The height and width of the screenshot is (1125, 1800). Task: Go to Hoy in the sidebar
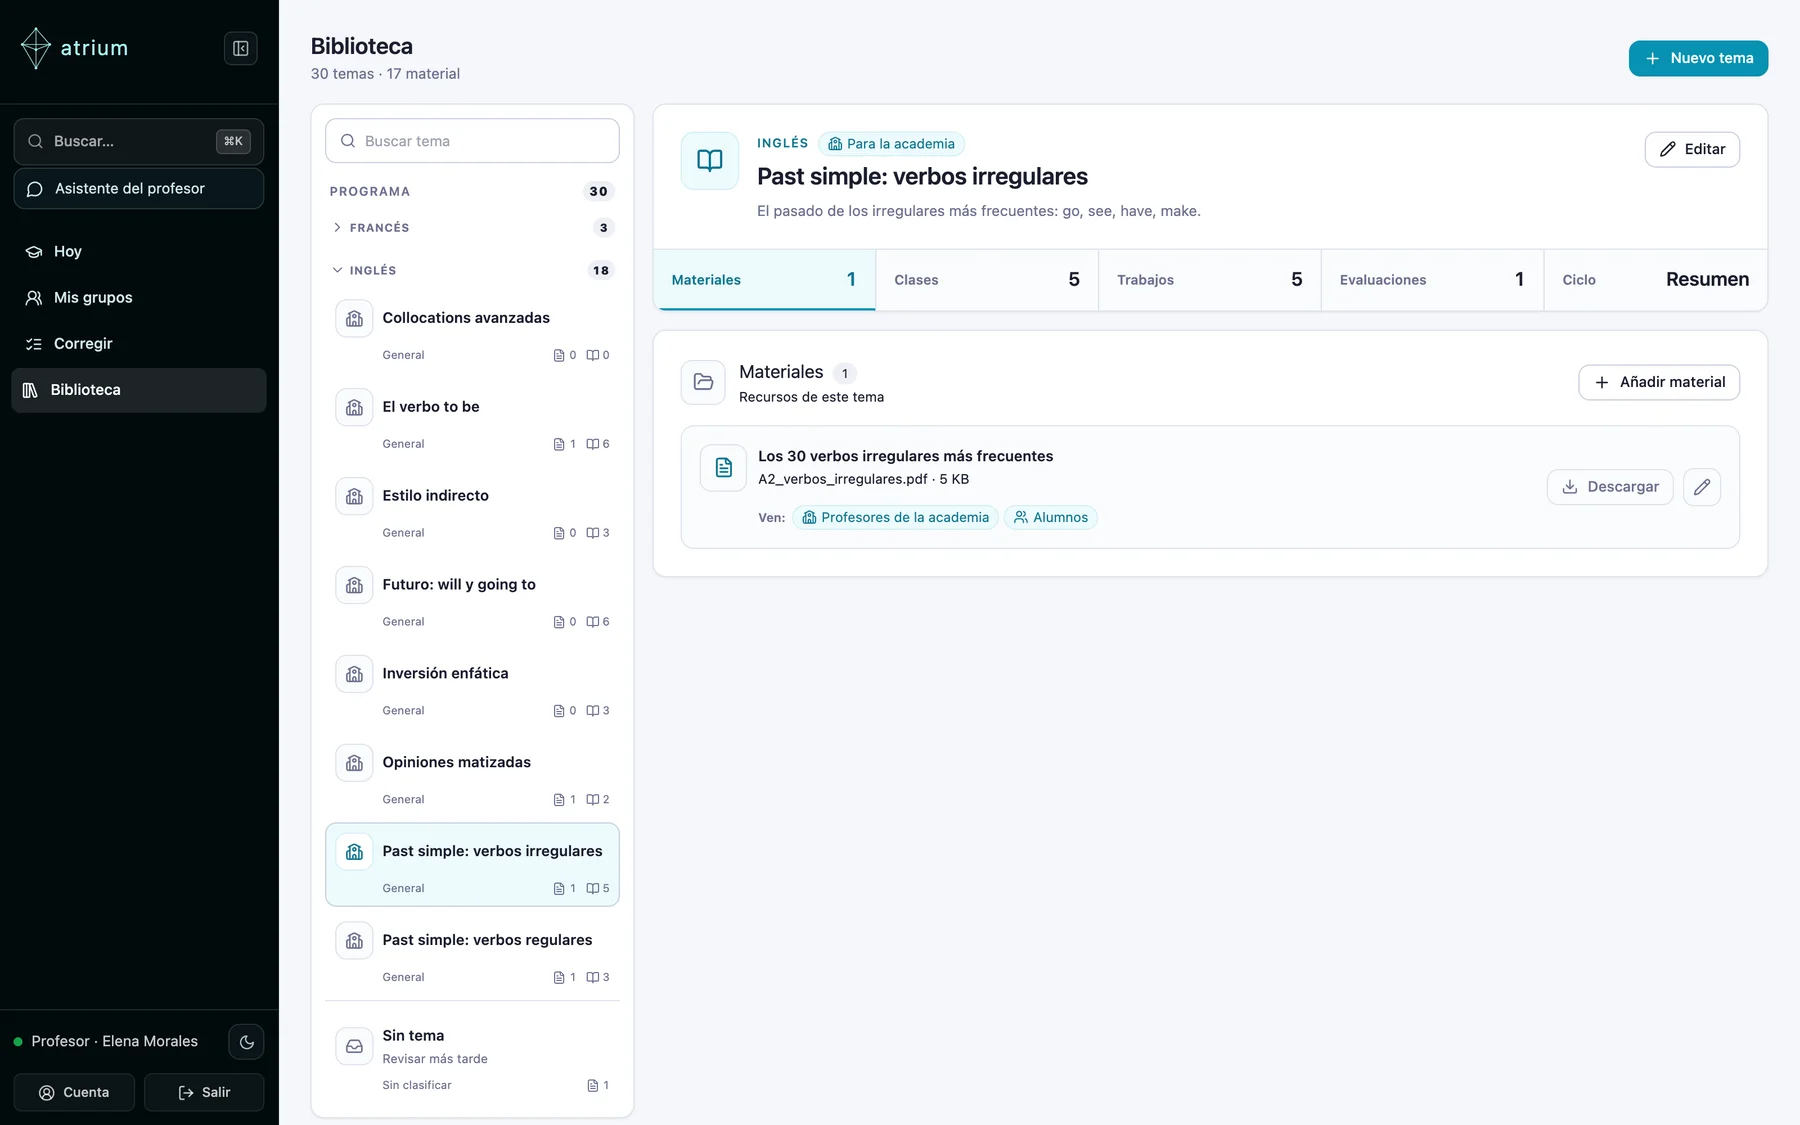(x=139, y=251)
